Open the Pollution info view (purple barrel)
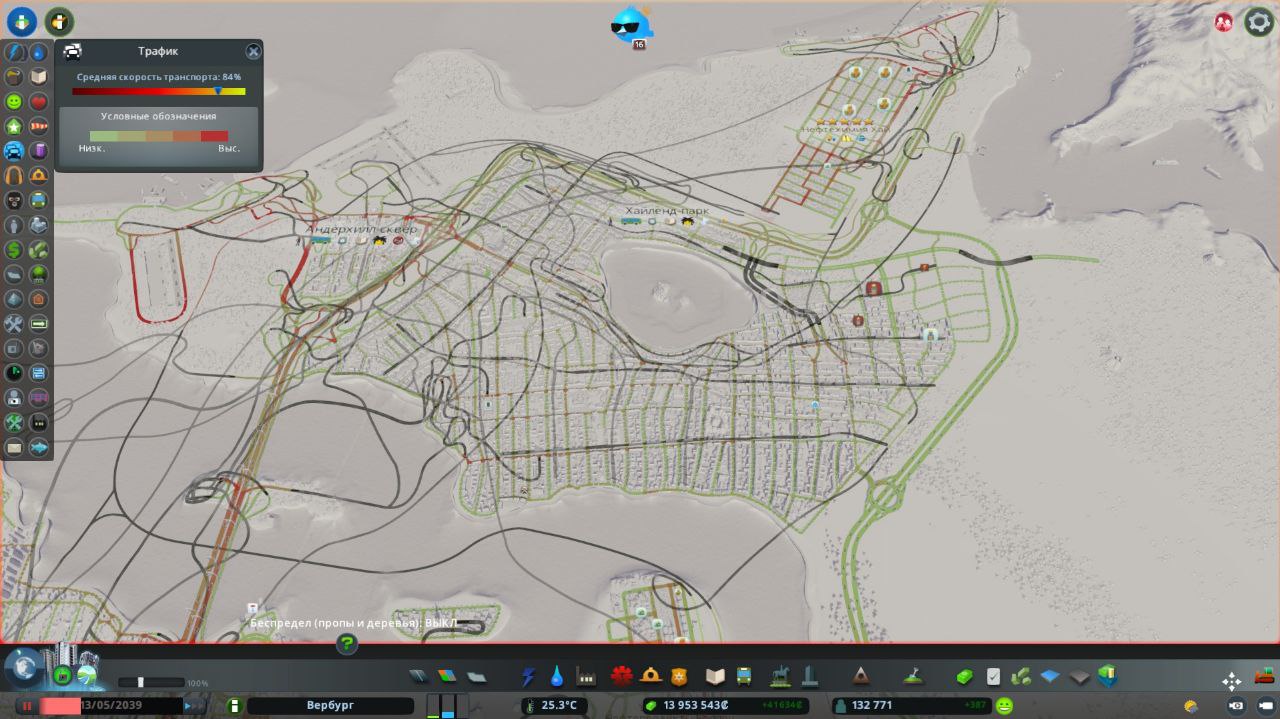1280x719 pixels. pos(38,151)
